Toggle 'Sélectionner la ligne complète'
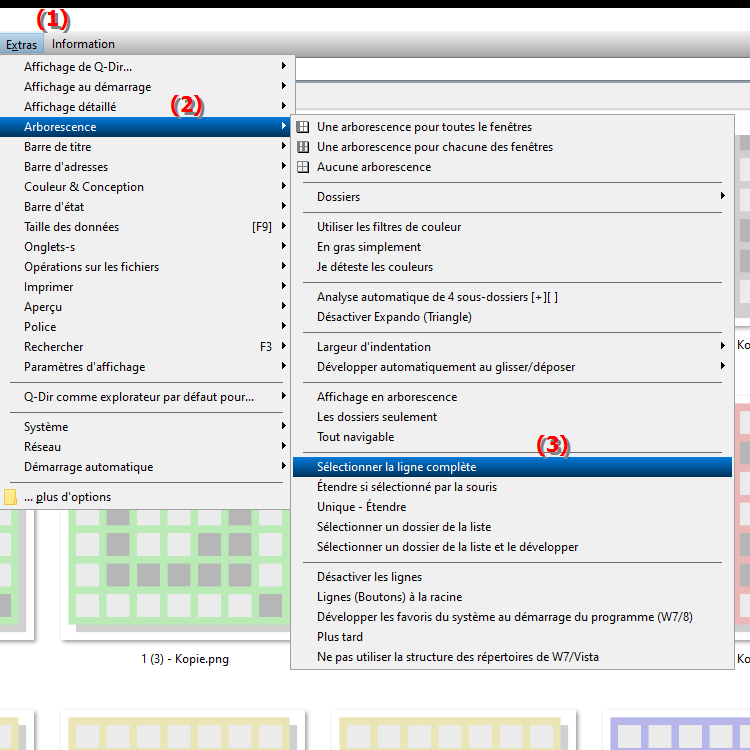750x750 pixels. (512, 467)
